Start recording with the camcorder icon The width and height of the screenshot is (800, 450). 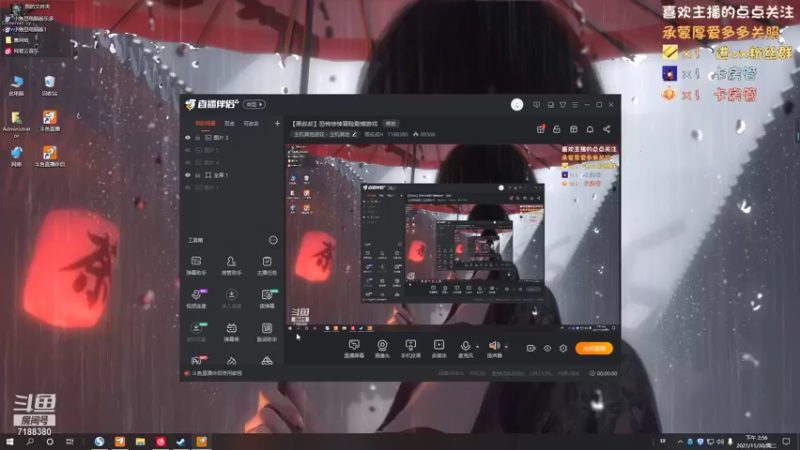point(531,348)
